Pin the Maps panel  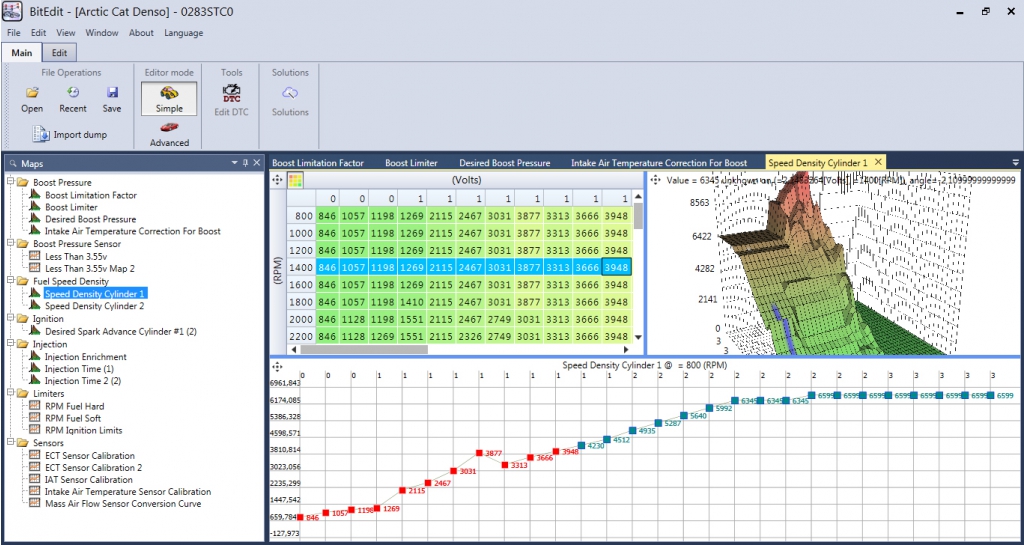[246, 163]
